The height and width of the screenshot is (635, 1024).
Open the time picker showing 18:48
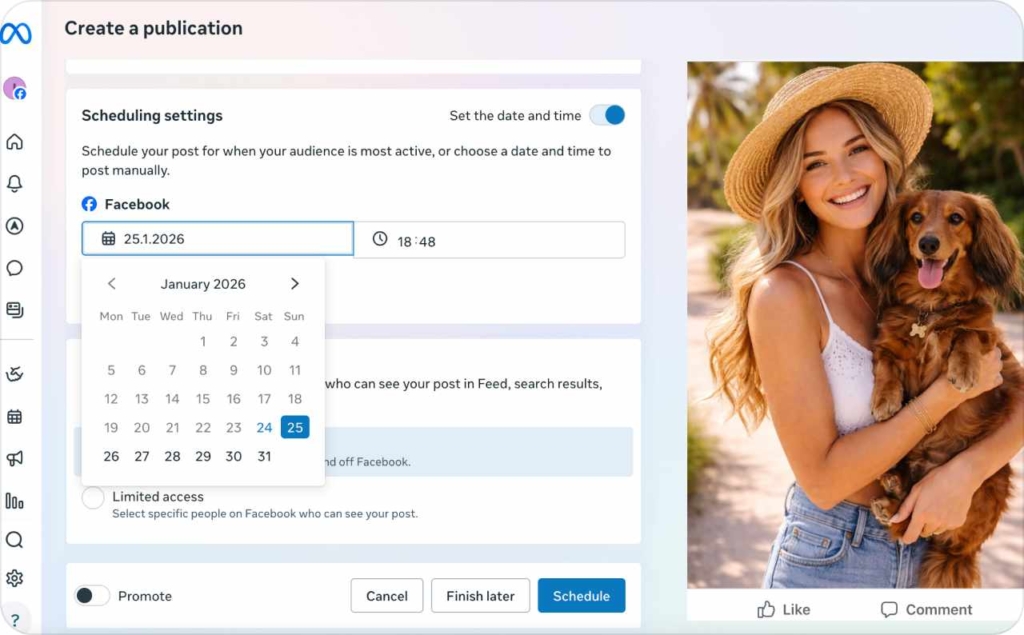coord(490,239)
